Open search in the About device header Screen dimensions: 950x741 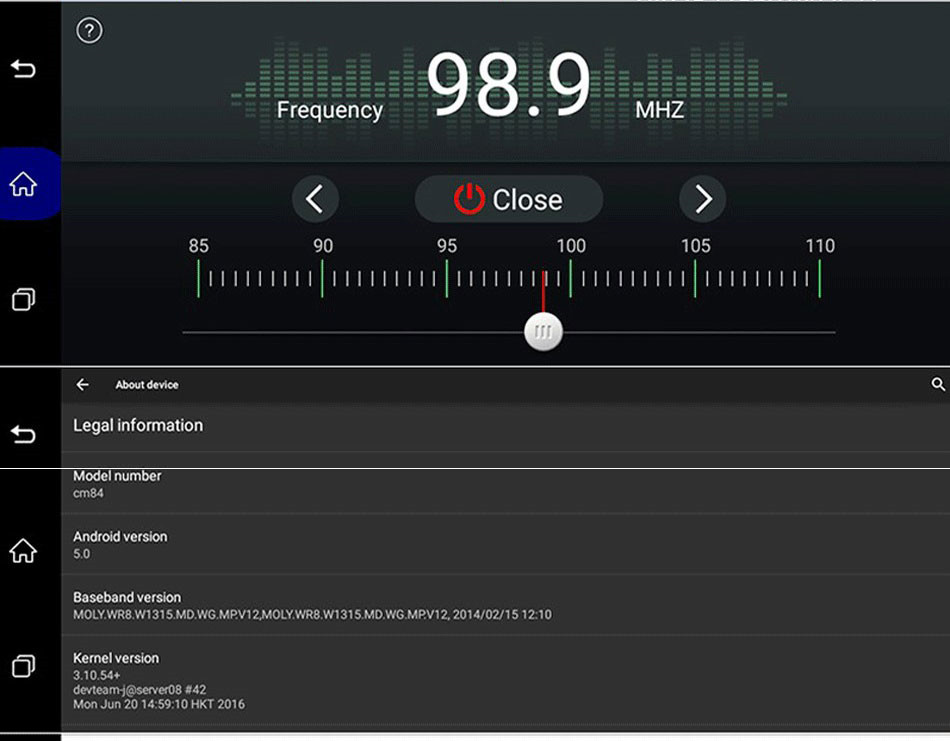click(x=937, y=385)
